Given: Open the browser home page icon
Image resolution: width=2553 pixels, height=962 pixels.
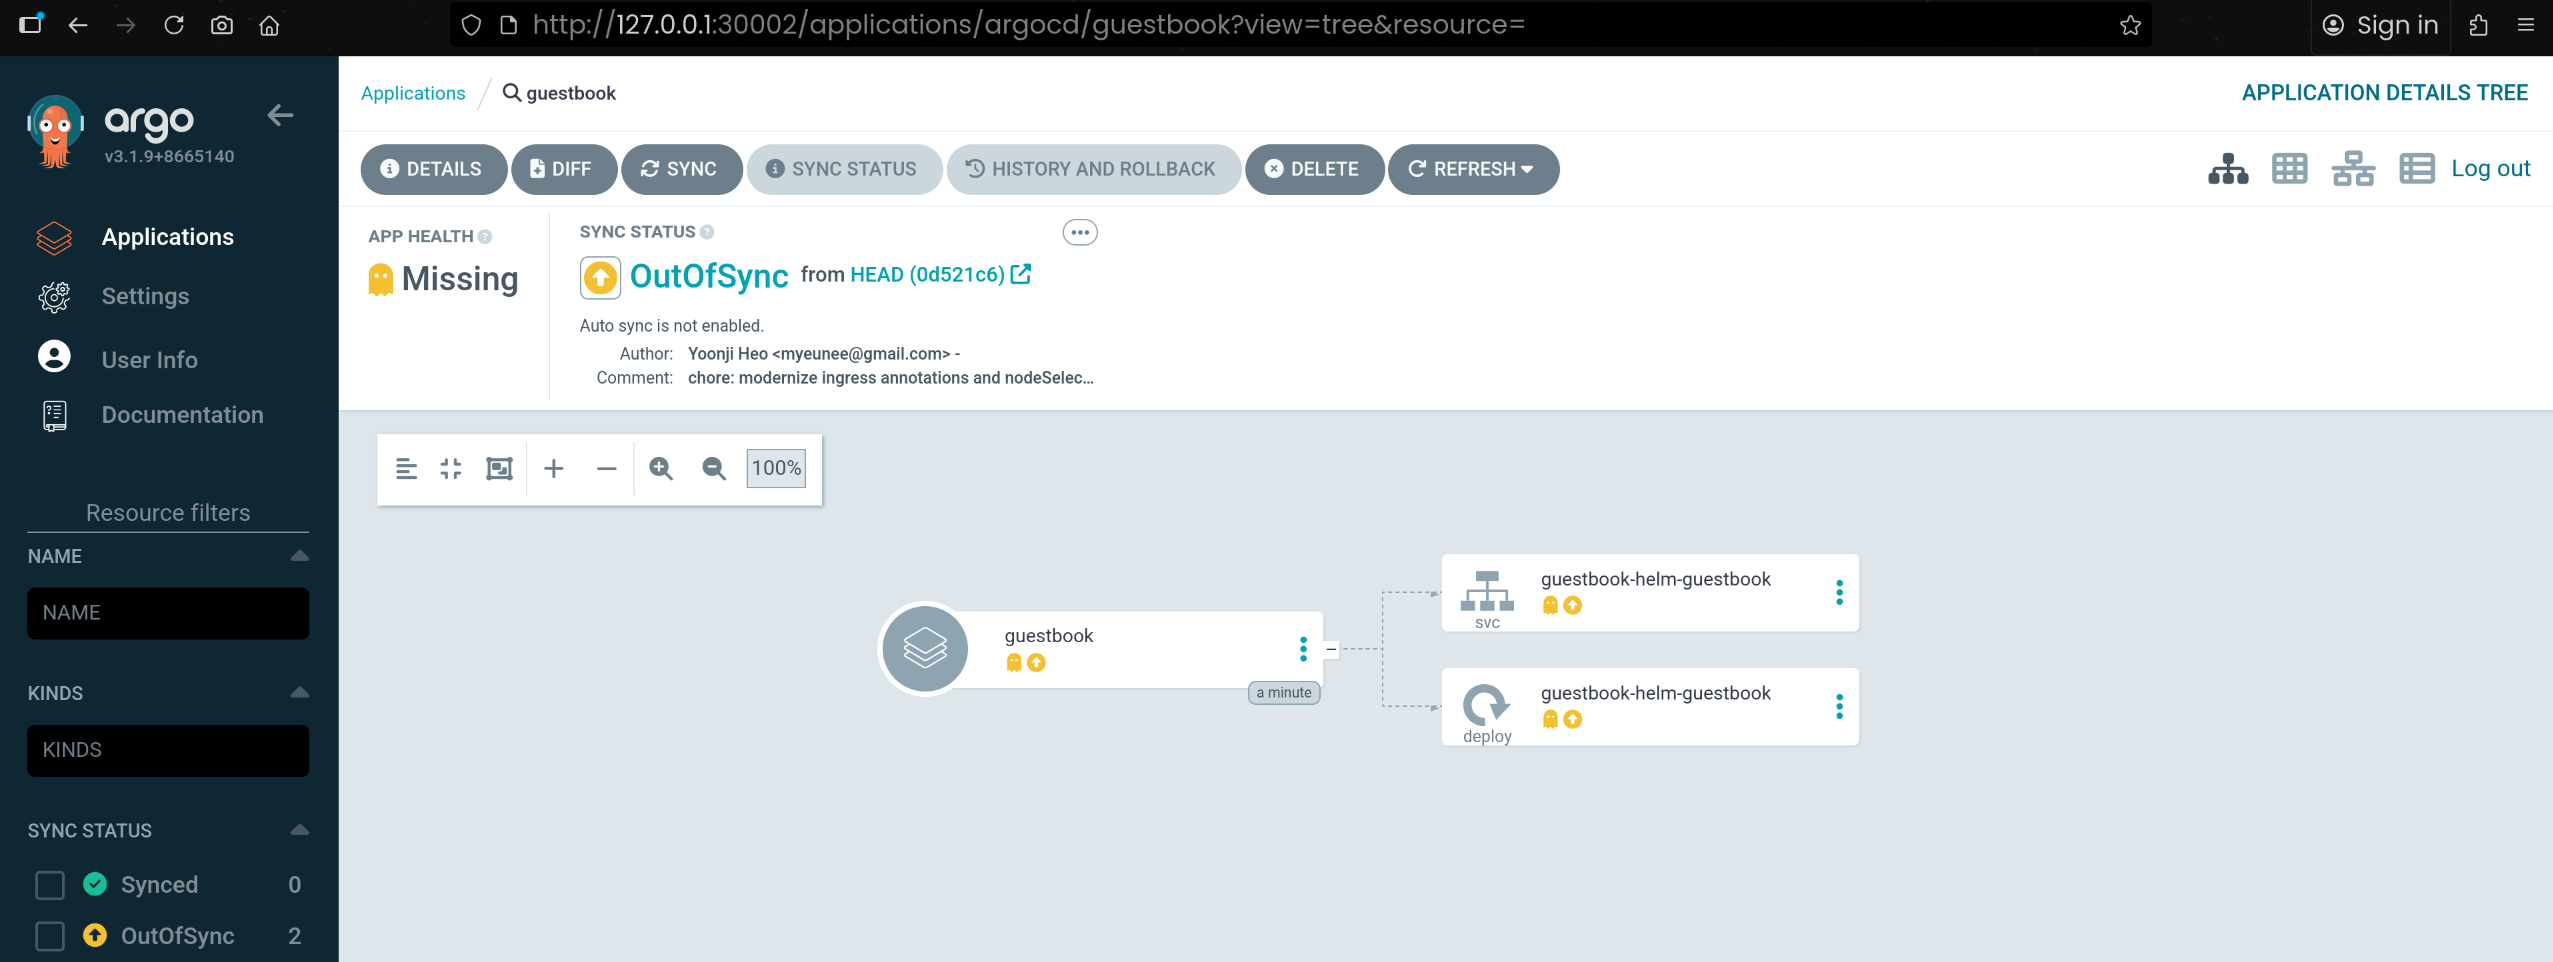Looking at the screenshot, I should [x=269, y=25].
